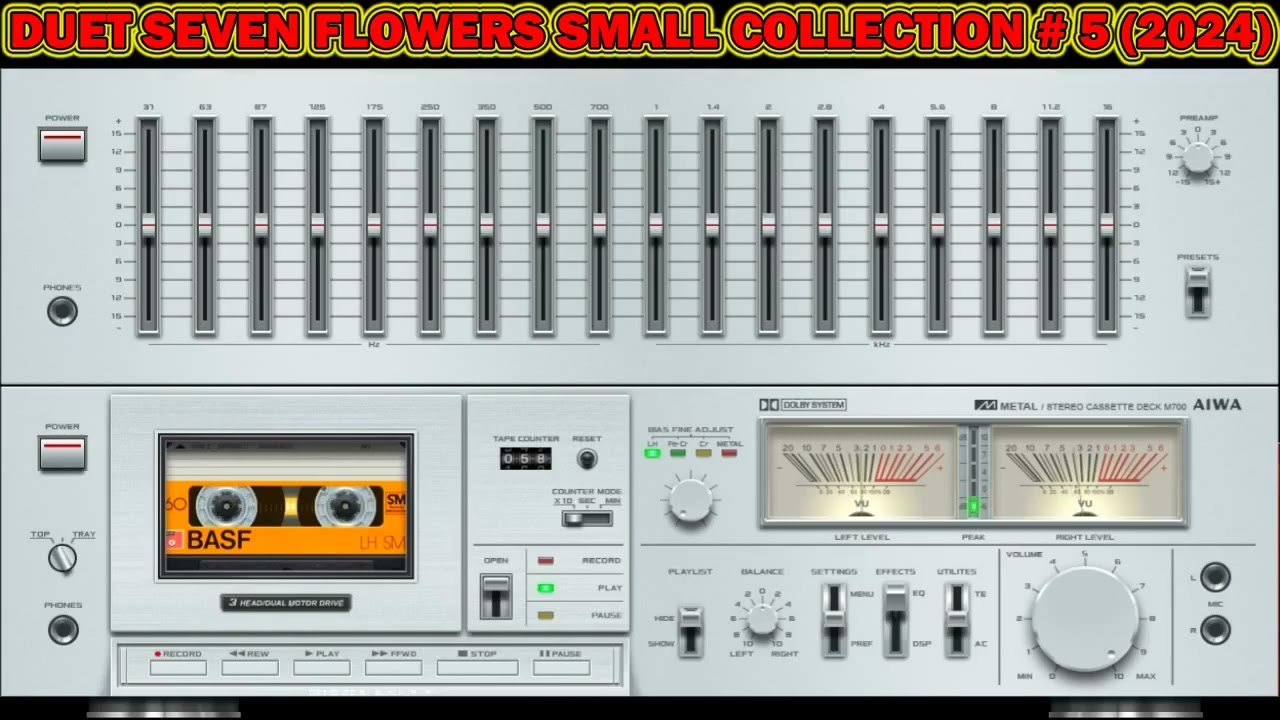Click the green PLAY indicator light
The width and height of the screenshot is (1280, 720).
click(545, 588)
